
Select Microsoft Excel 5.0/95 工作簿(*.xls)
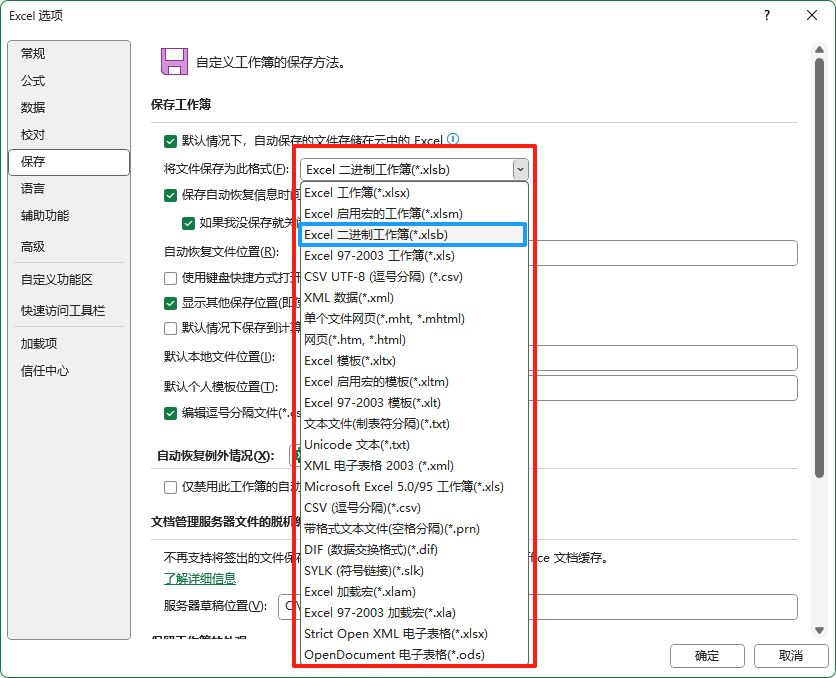pyautogui.click(x=414, y=487)
